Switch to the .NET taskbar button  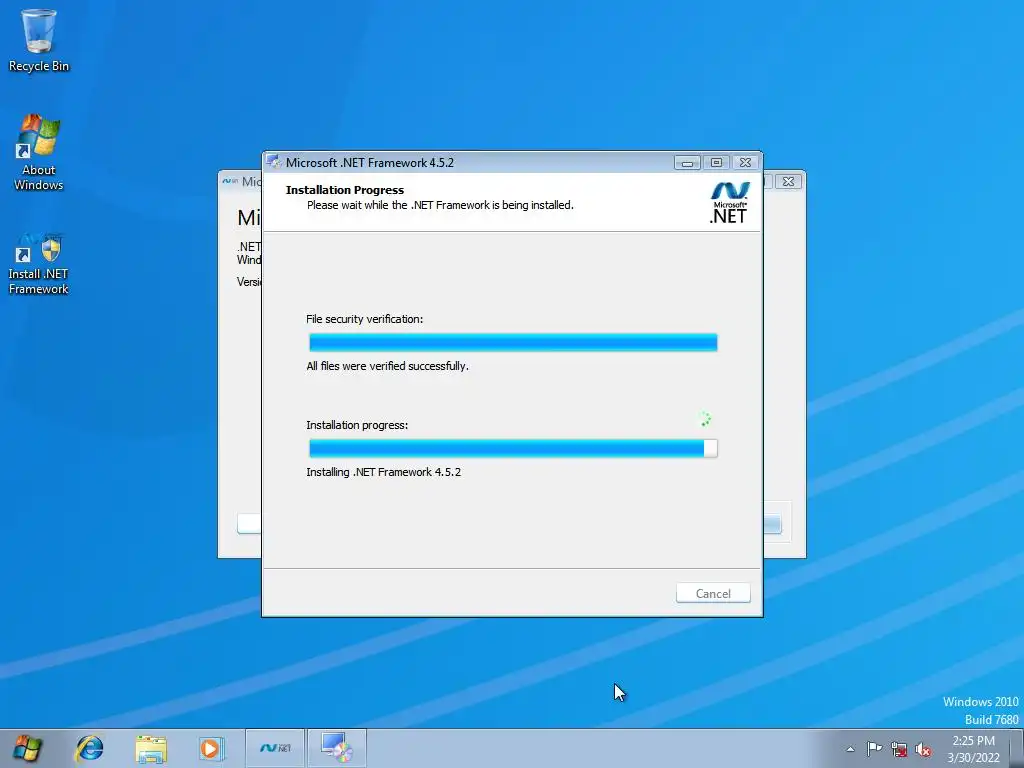275,748
